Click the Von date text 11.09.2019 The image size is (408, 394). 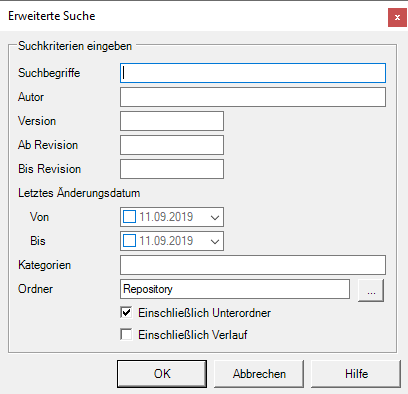pyautogui.click(x=166, y=217)
